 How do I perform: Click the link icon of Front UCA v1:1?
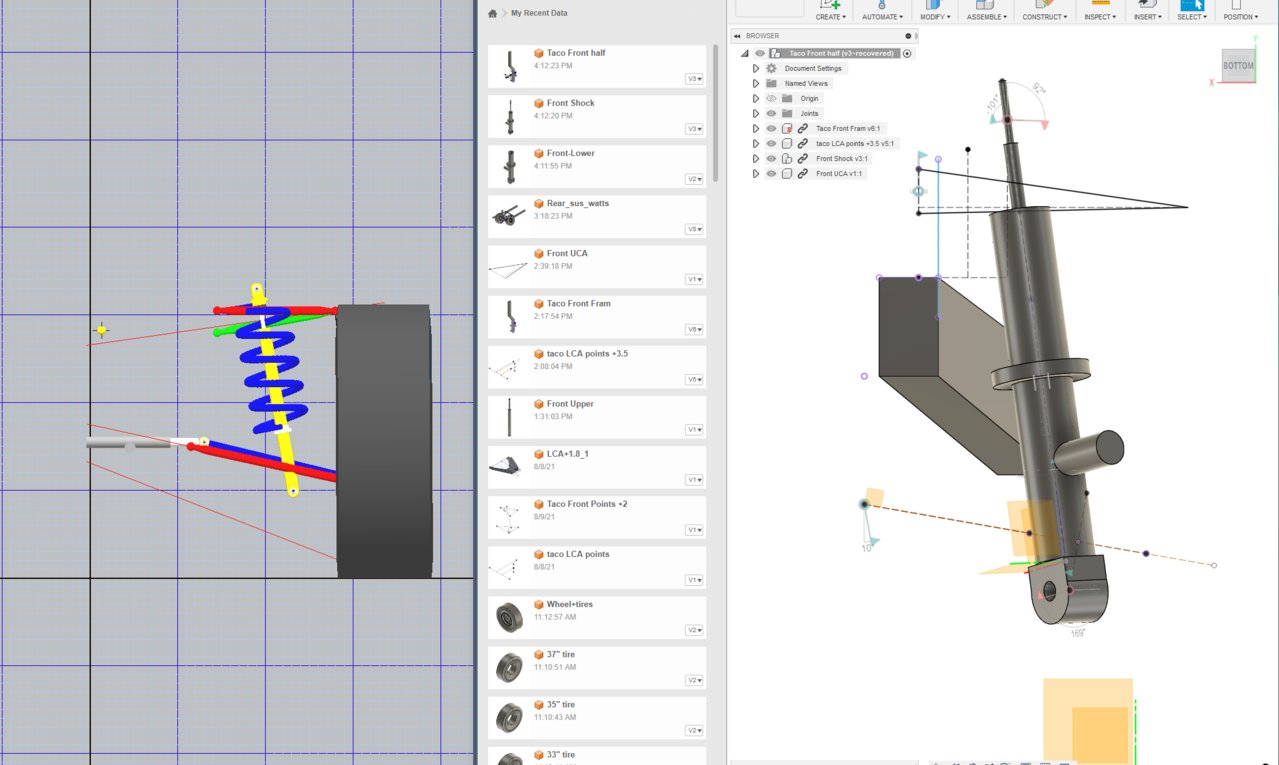[803, 173]
